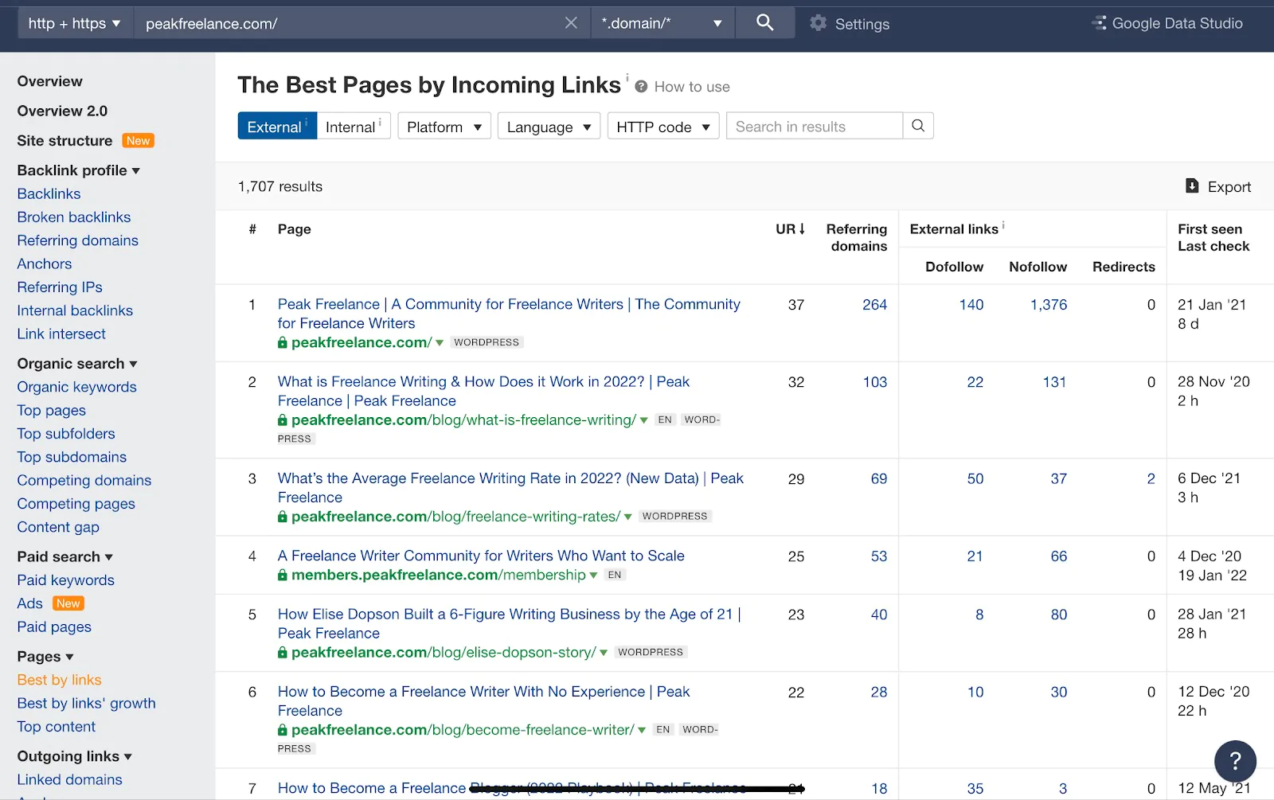
Task: Click the lock icon beside peakfreelance.com/ homepage URL
Action: [283, 343]
